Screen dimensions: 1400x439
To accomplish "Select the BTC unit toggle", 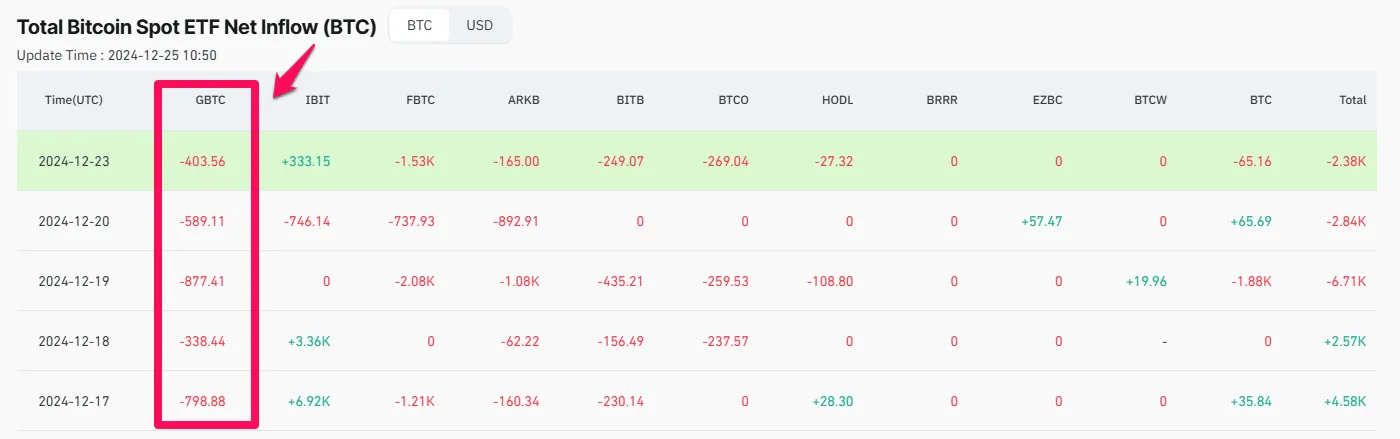I will [420, 26].
